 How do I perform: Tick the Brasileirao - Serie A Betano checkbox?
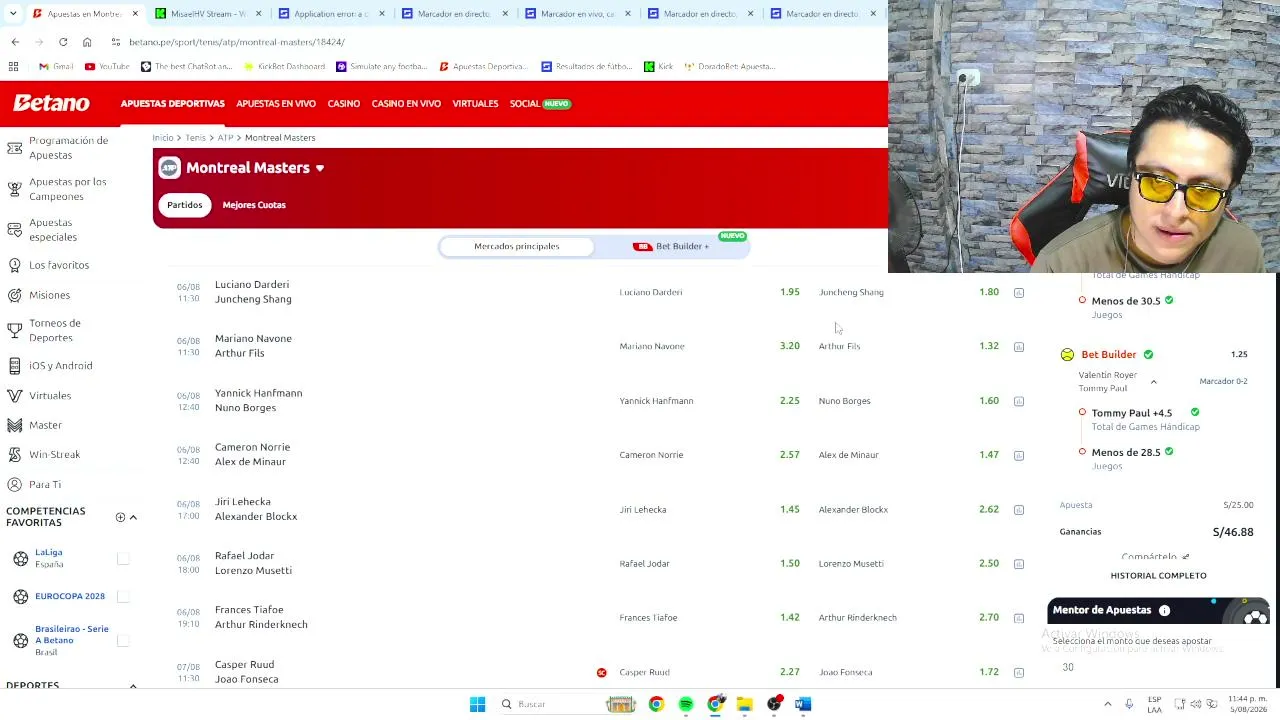[123, 640]
